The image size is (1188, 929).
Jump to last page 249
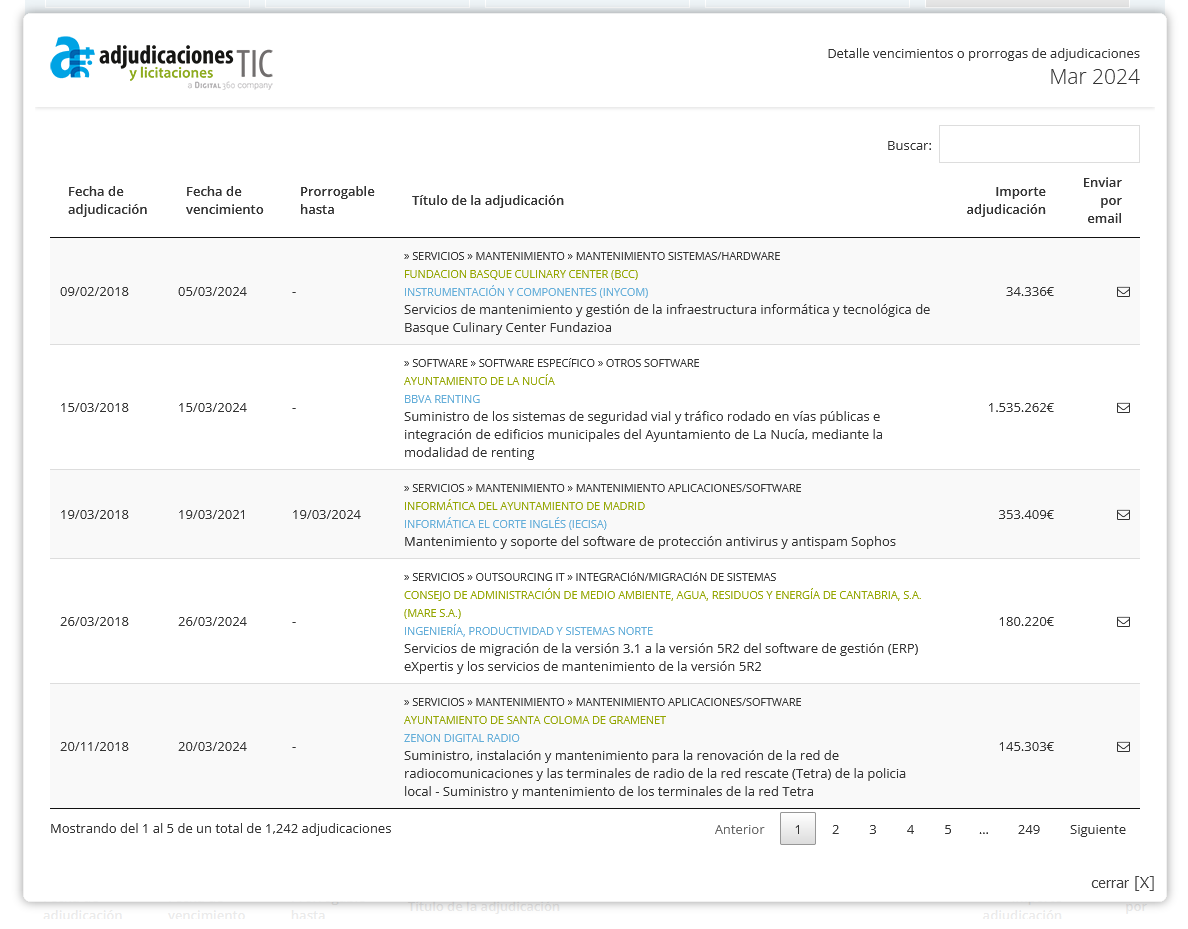point(1029,829)
